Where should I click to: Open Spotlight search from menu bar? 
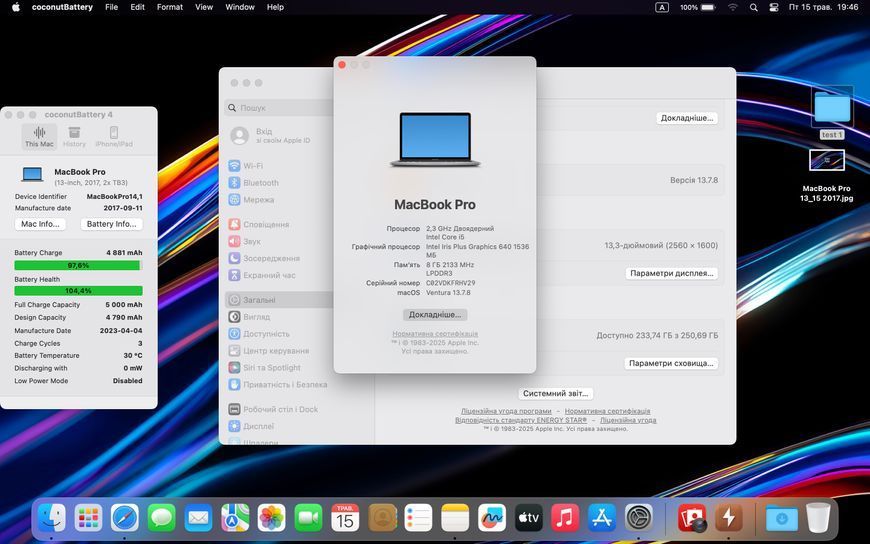(753, 7)
